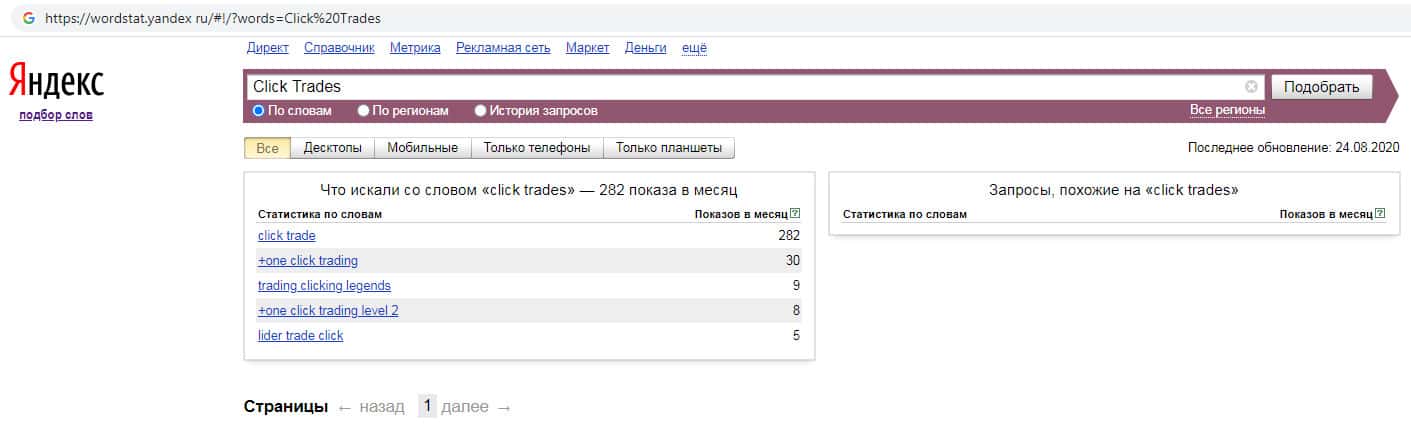The height and width of the screenshot is (443, 1411).
Task: Open the 'trading clicking legends' keyword link
Action: pos(324,286)
